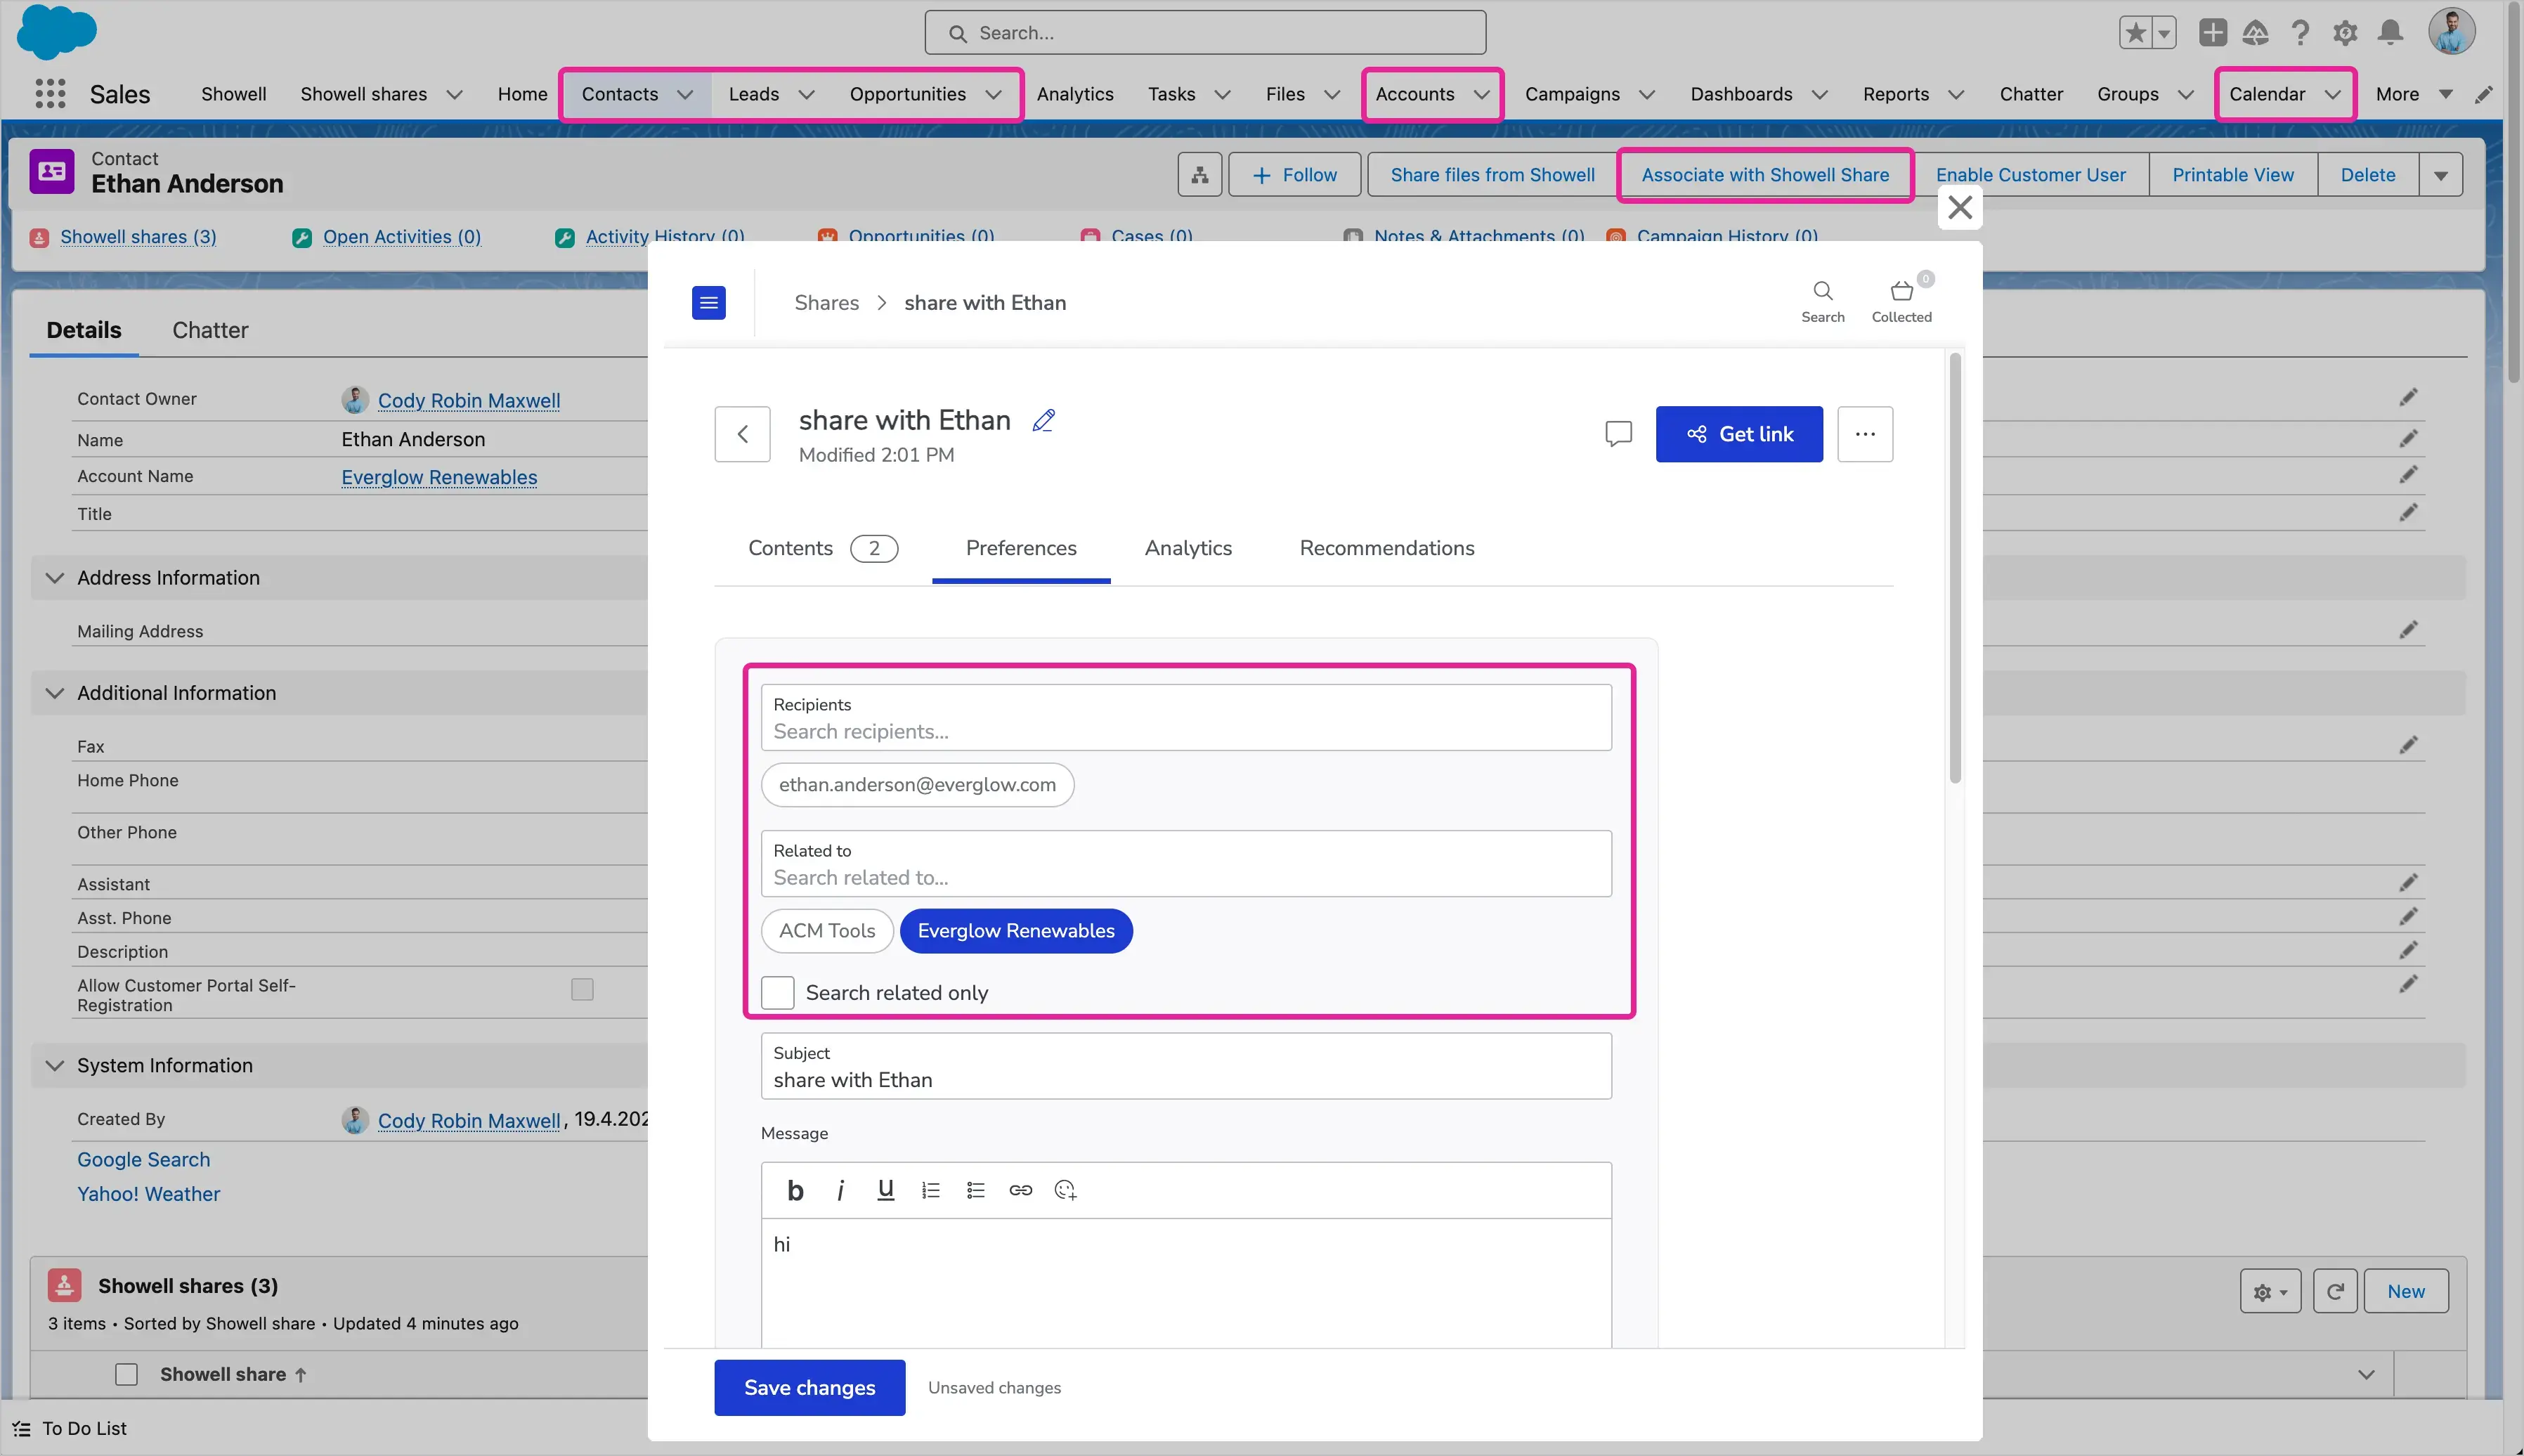This screenshot has width=2524, height=1456.
Task: Open the Chatter tab on contact record
Action: click(x=210, y=330)
